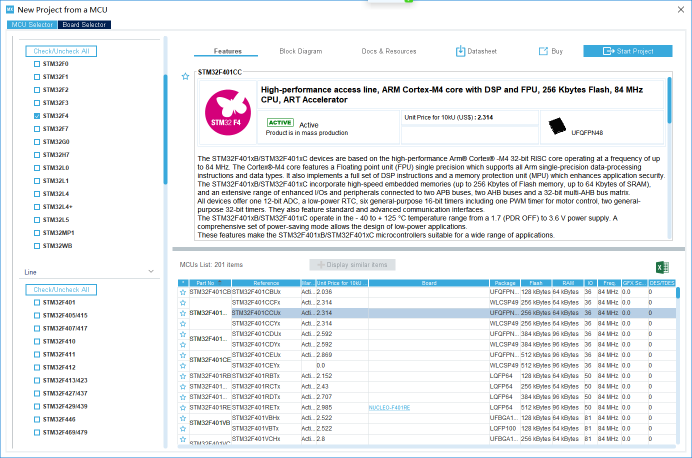The image size is (692, 458).
Task: Star the STM32F401CEYx row
Action: pos(183,366)
